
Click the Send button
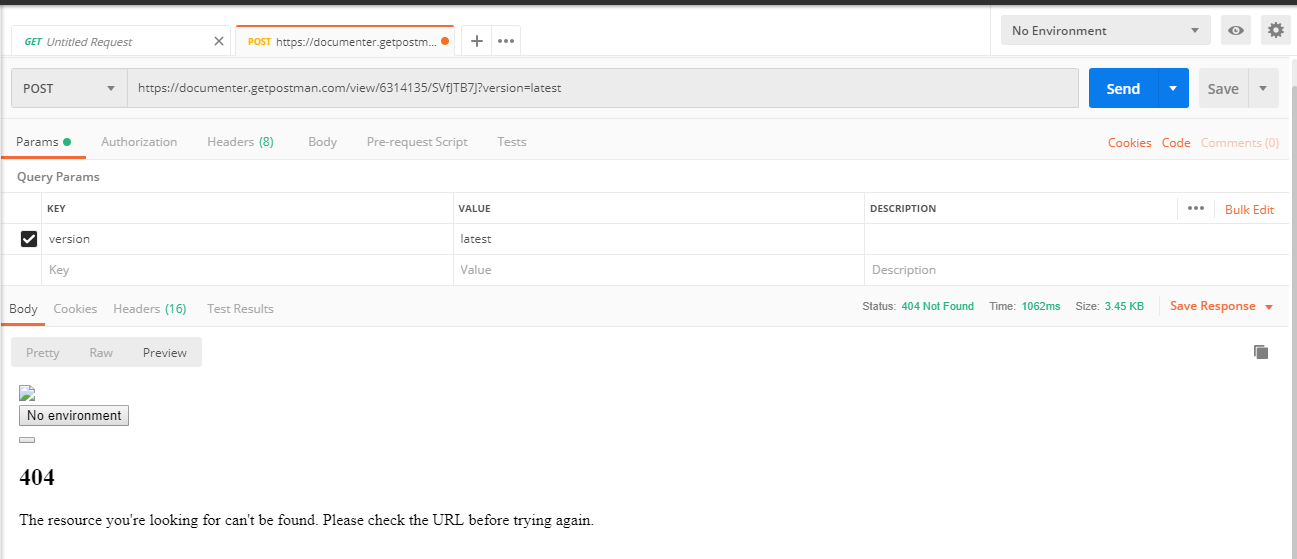point(1123,88)
